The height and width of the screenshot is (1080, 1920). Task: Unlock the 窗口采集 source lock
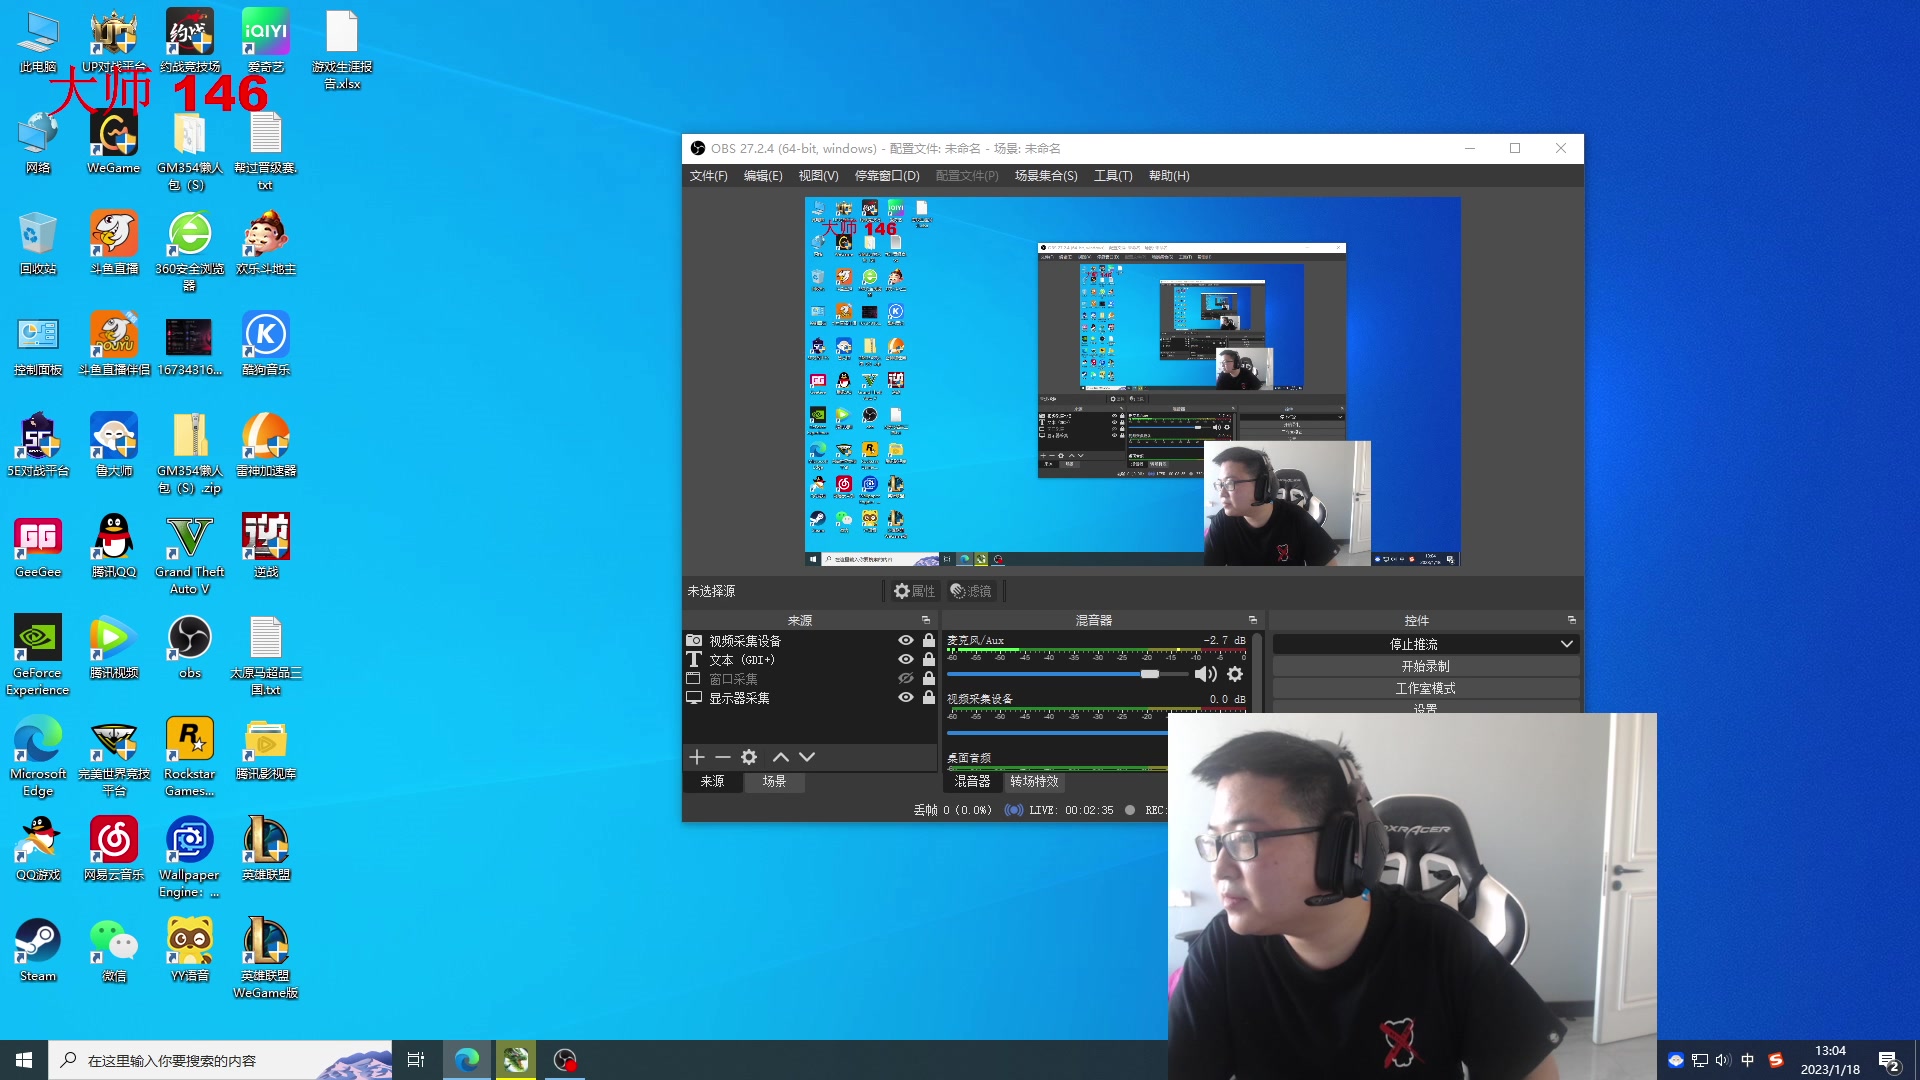tap(929, 679)
